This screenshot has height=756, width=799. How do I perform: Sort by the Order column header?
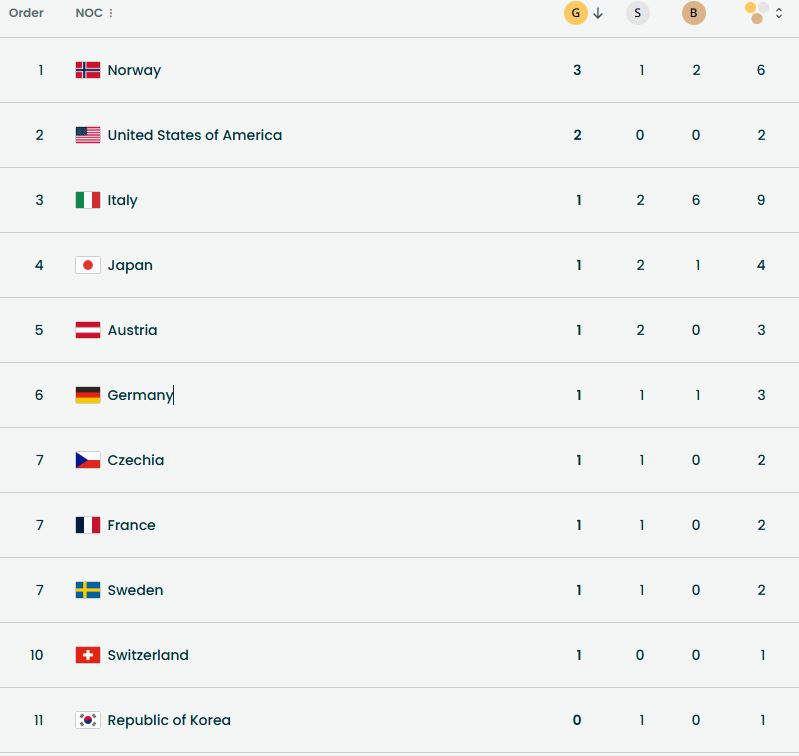tap(26, 13)
